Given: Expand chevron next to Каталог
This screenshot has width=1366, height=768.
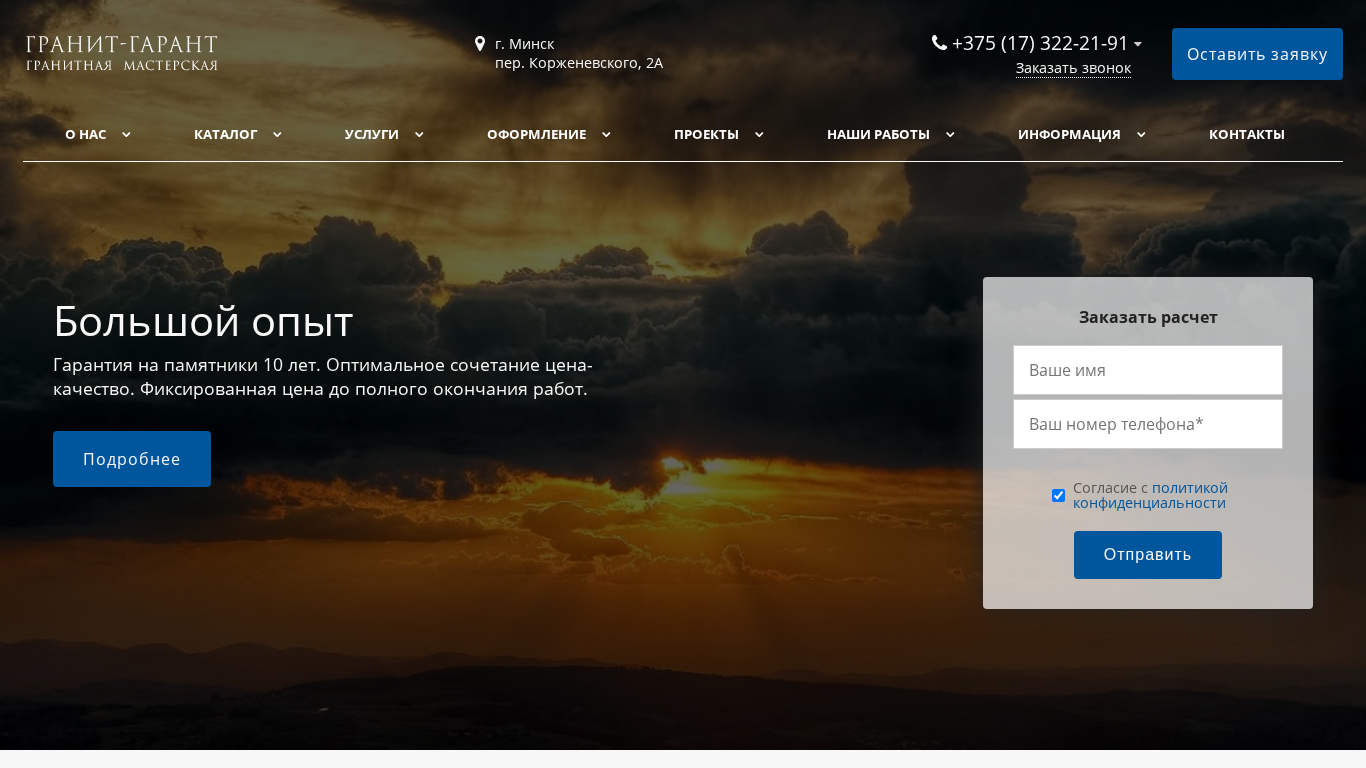Looking at the screenshot, I should coord(277,135).
